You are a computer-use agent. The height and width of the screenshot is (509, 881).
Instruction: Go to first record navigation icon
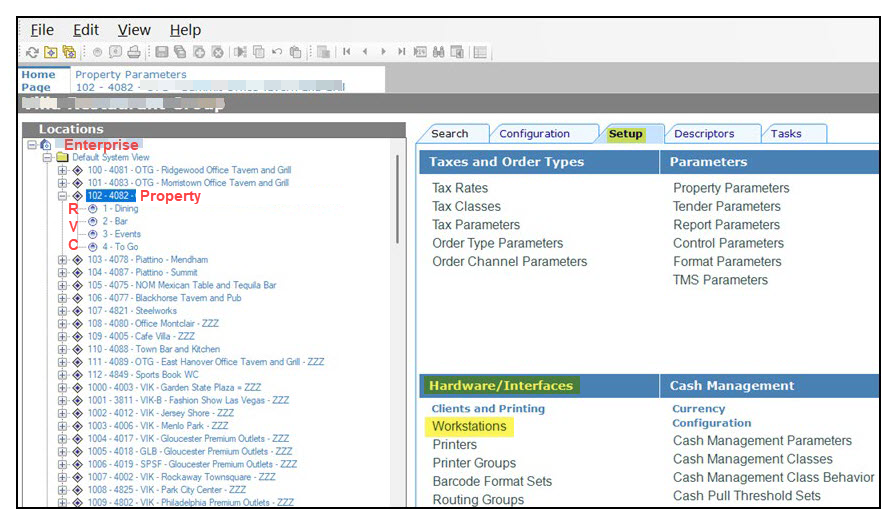347,52
